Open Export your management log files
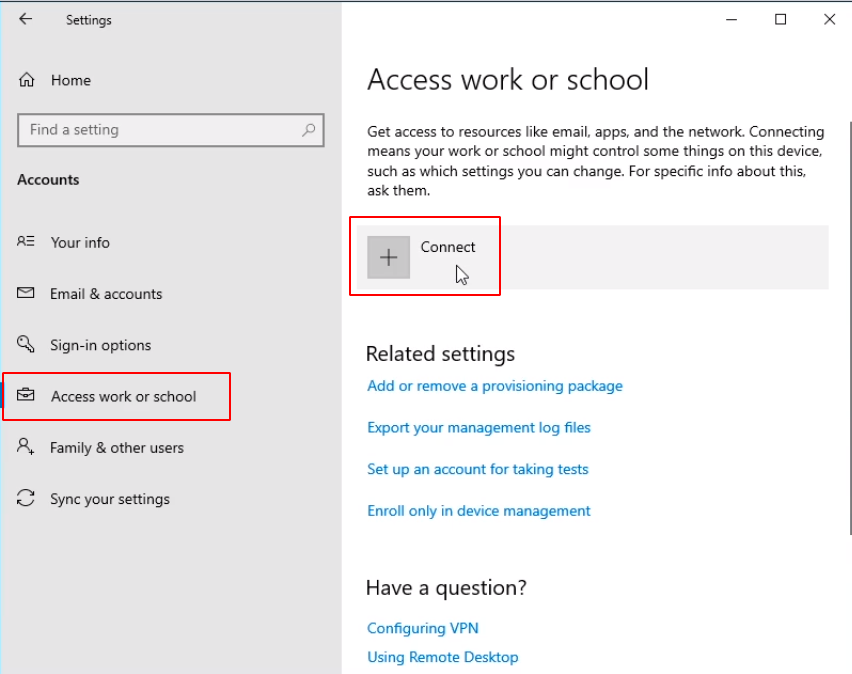Screen dimensions: 852x674 point(479,428)
